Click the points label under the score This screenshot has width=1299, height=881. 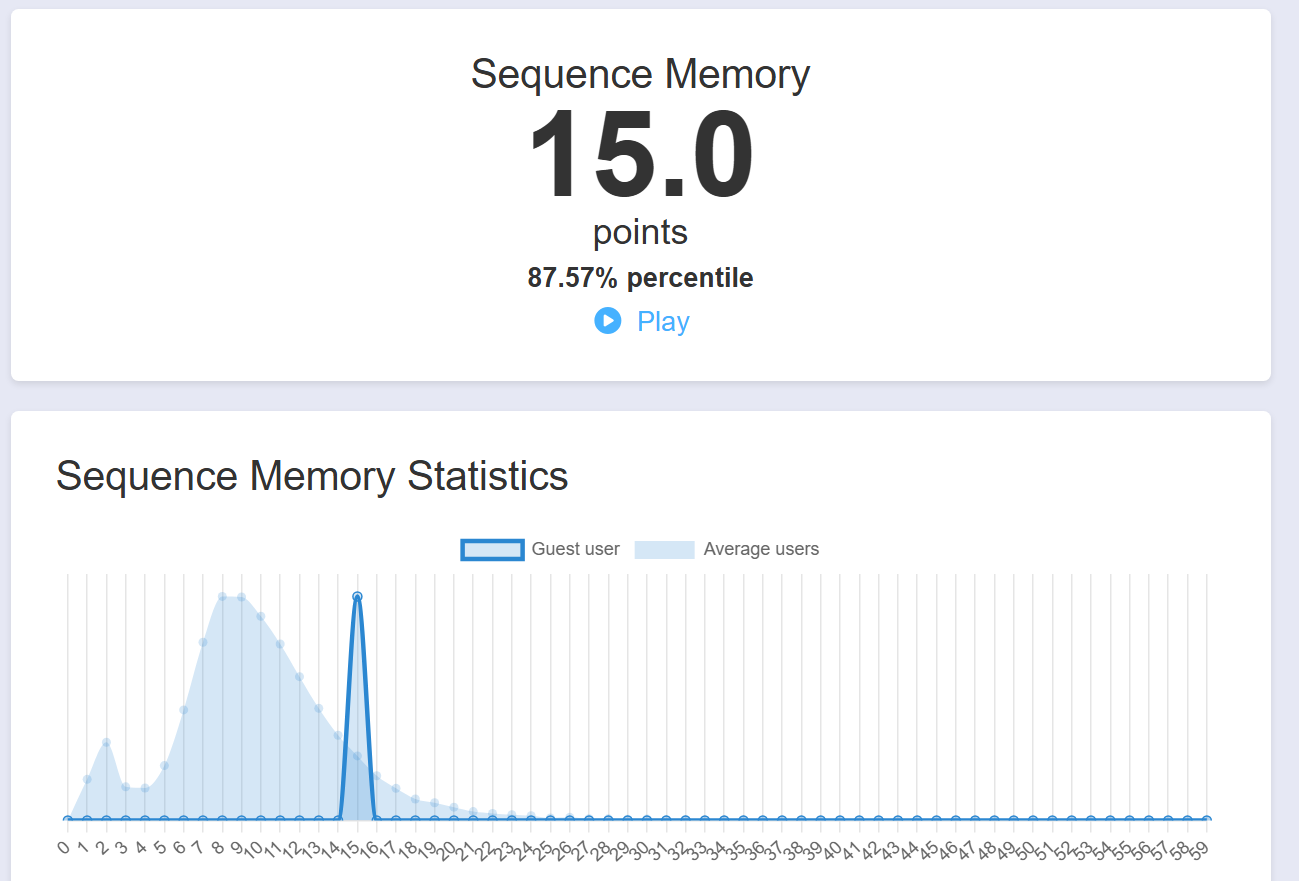(x=640, y=232)
